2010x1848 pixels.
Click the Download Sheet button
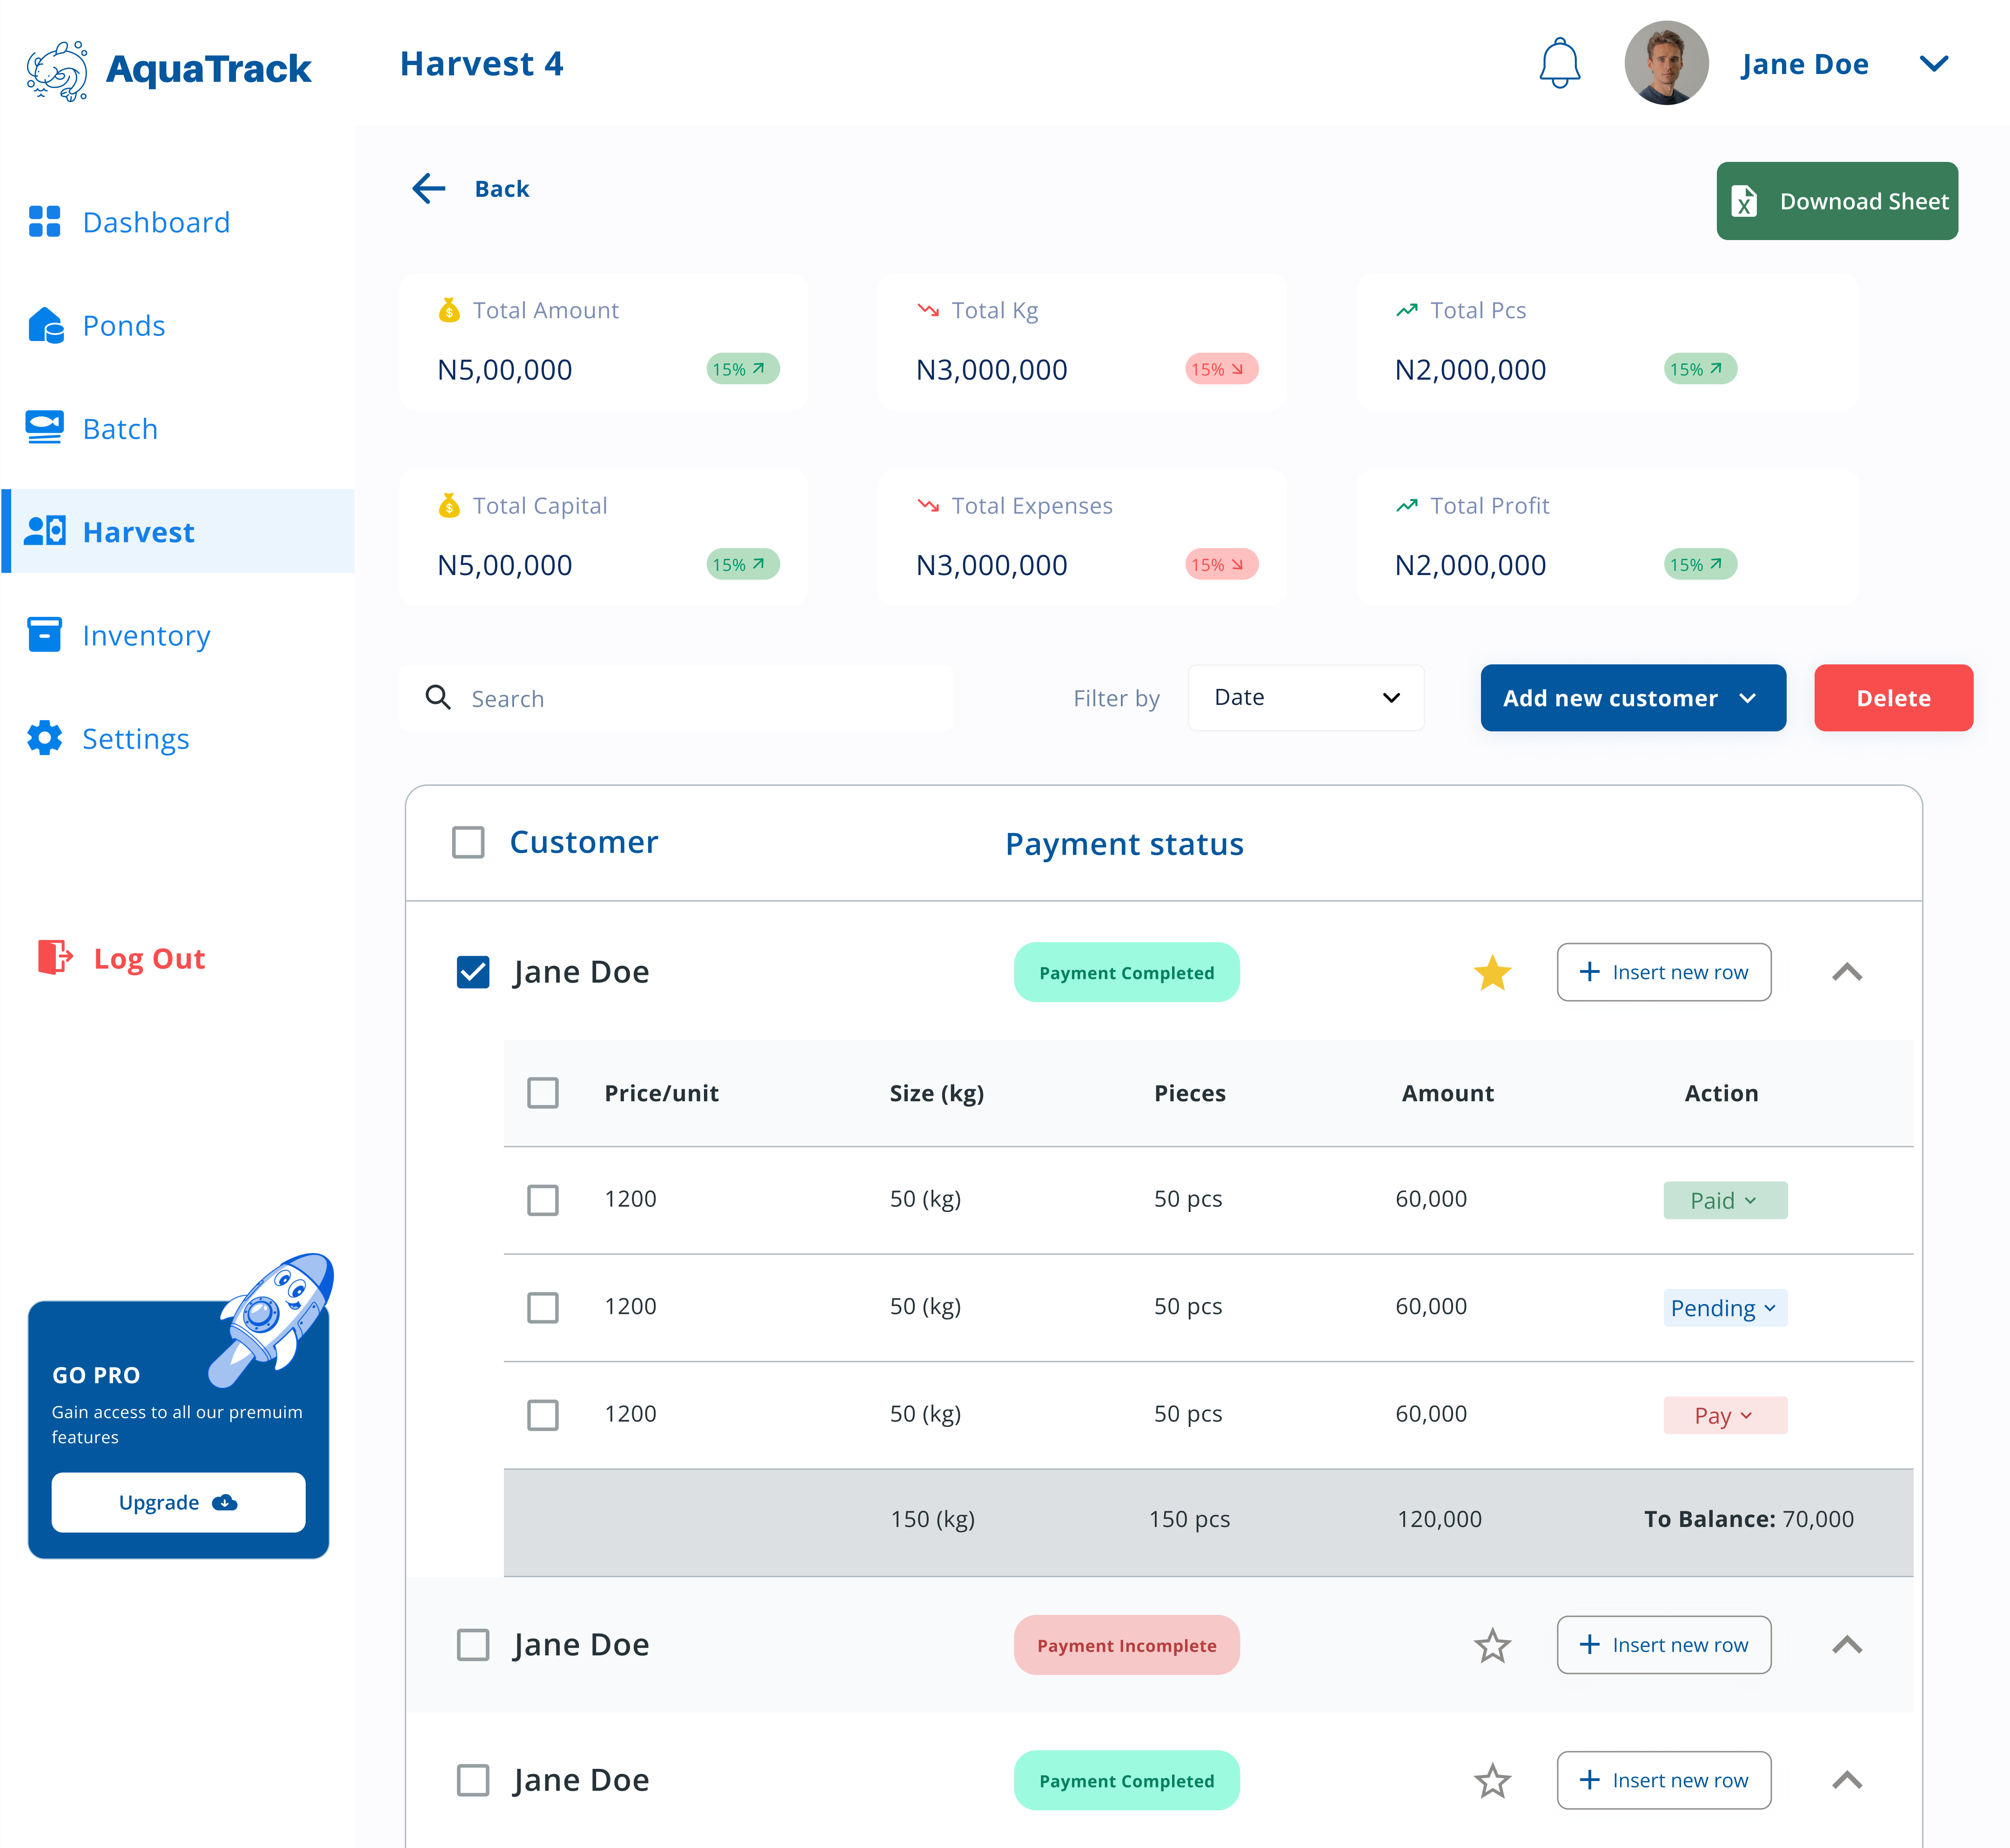point(1836,201)
